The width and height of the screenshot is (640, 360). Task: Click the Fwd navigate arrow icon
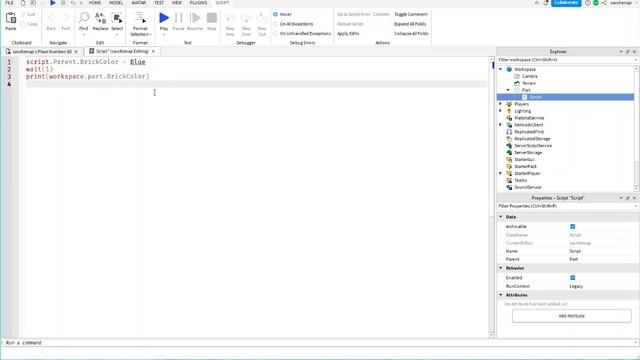pos(66,18)
